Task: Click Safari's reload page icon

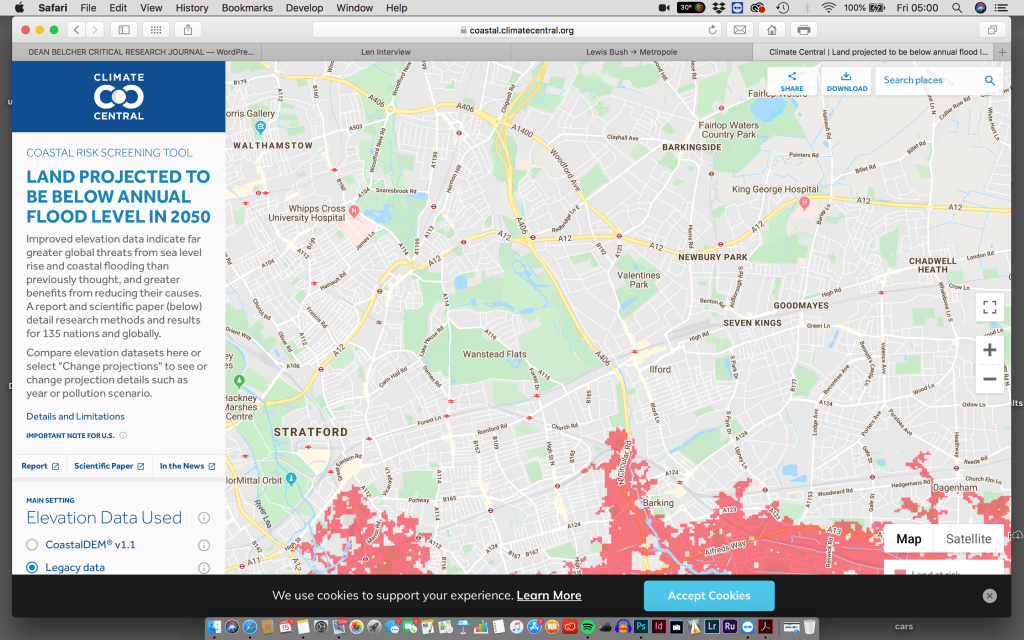Action: coord(712,30)
